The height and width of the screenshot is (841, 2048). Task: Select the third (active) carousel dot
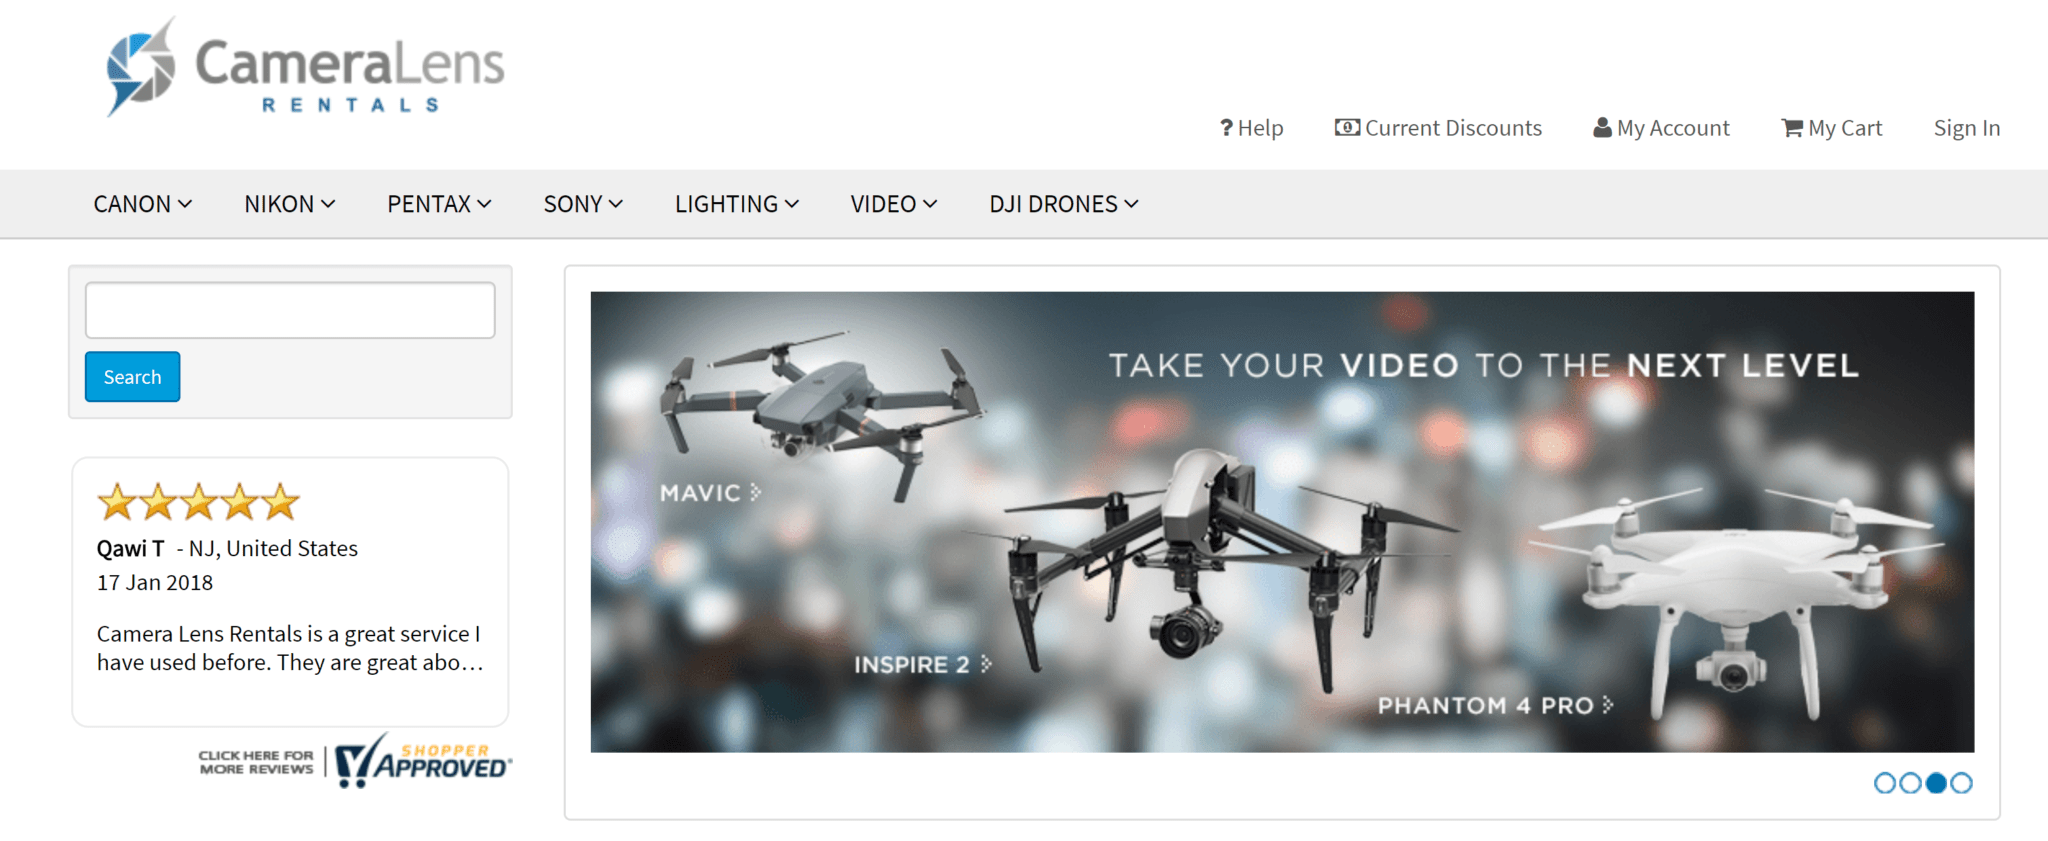coord(1936,783)
